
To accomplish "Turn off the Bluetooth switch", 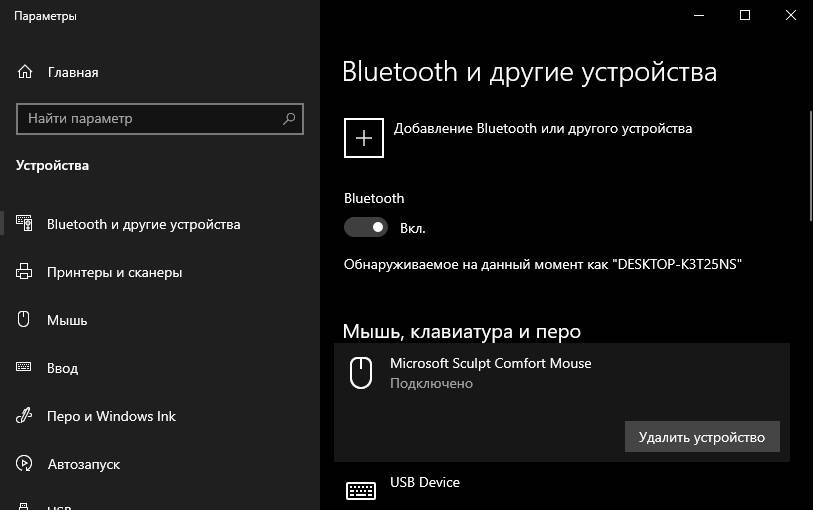I will coord(365,228).
